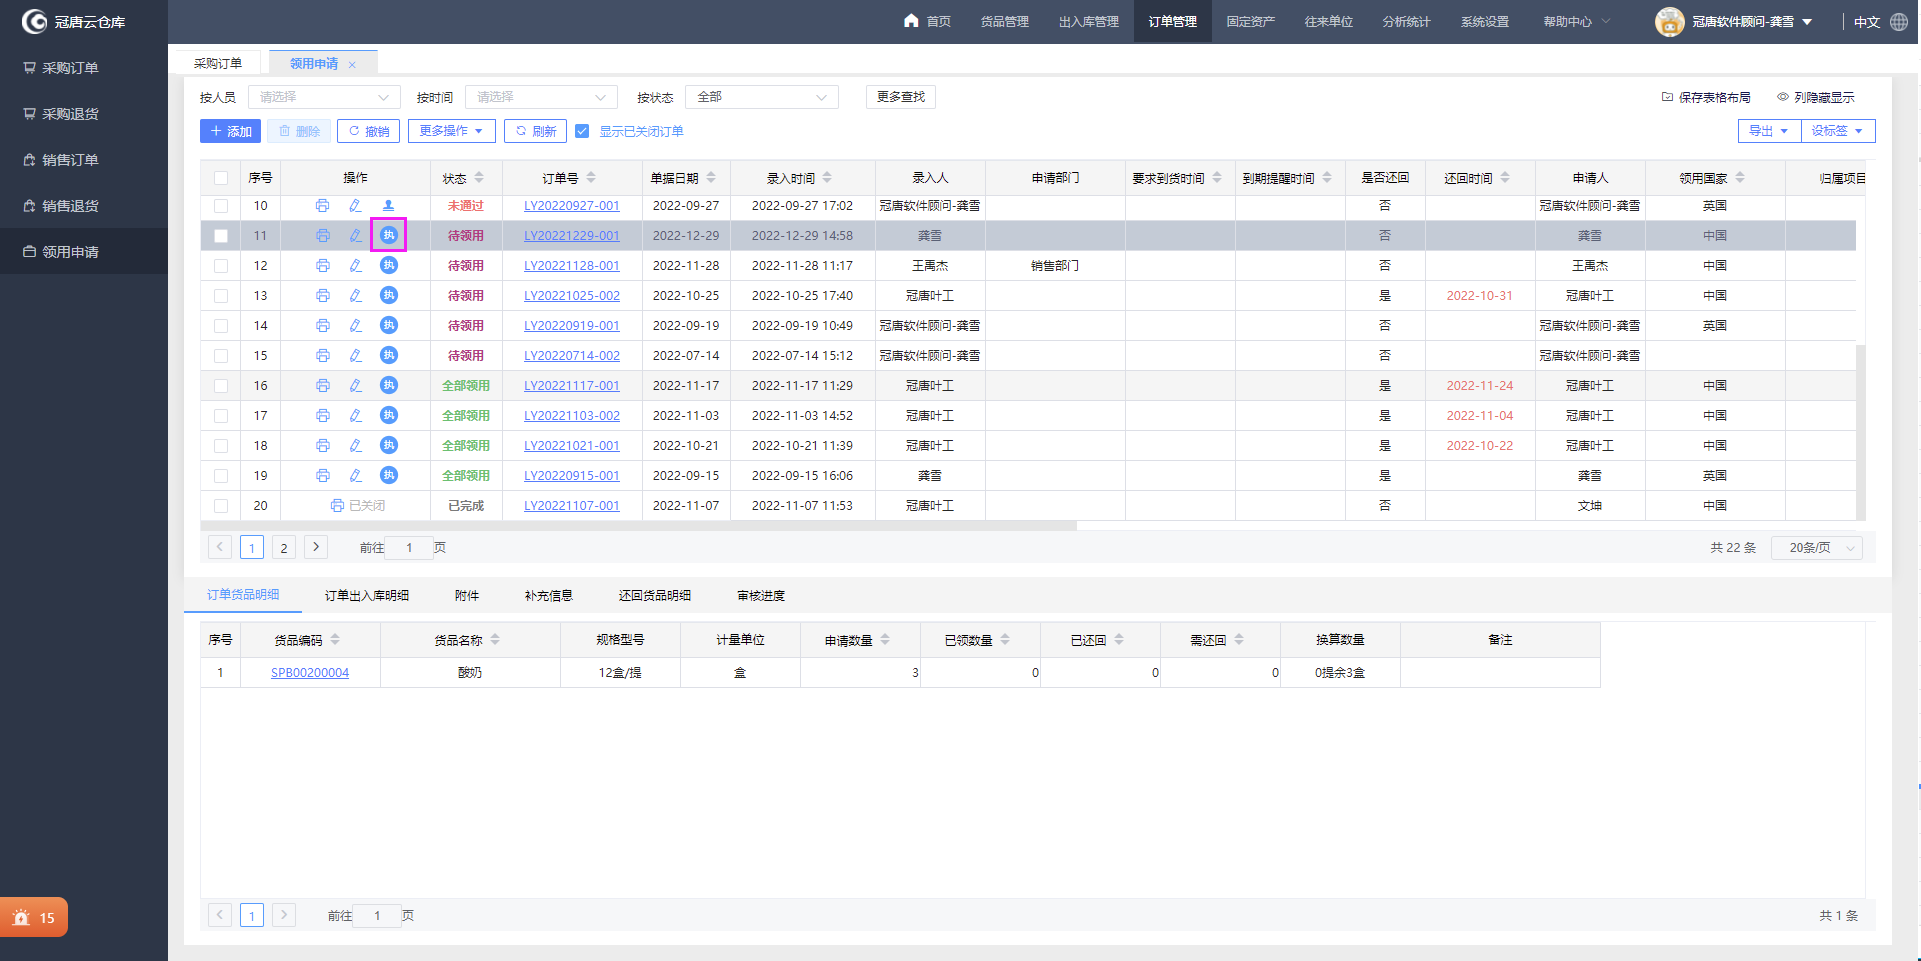This screenshot has width=1921, height=961.
Task: Click the user icon in row 10
Action: pos(388,206)
